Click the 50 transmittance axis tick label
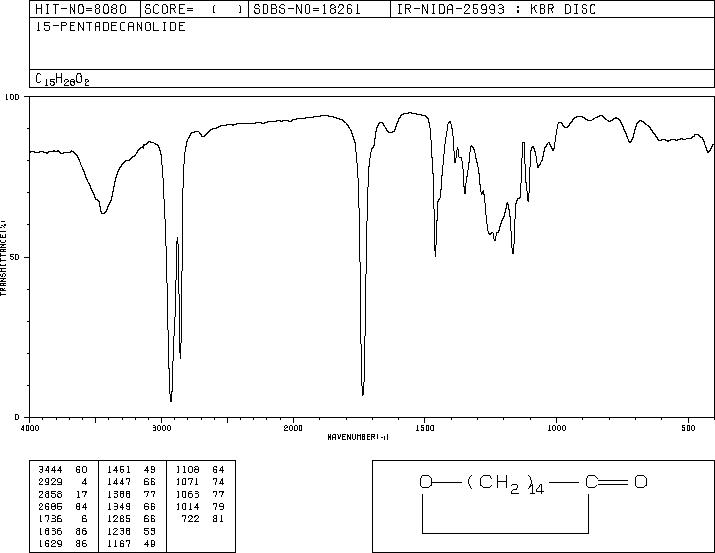The width and height of the screenshot is (715, 553). 15,257
